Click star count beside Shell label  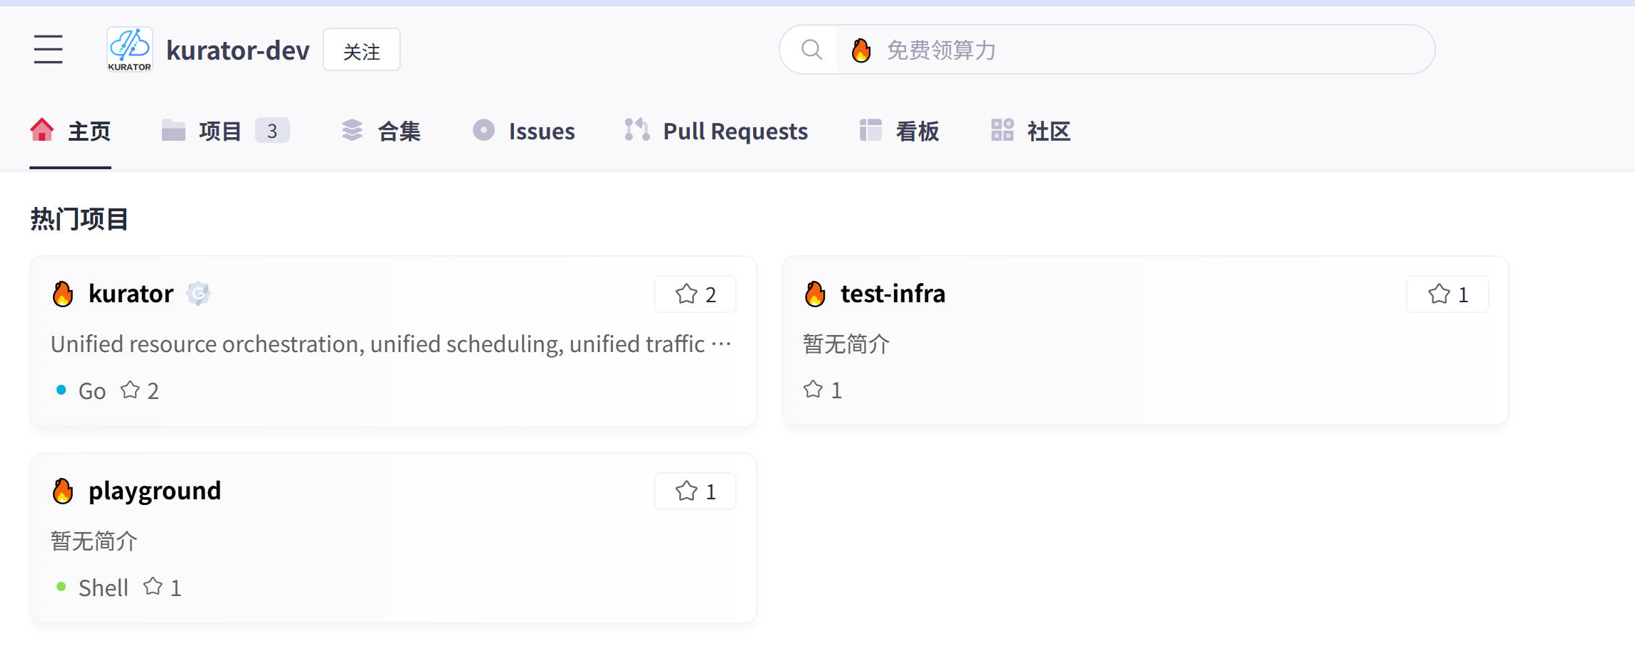tap(163, 587)
